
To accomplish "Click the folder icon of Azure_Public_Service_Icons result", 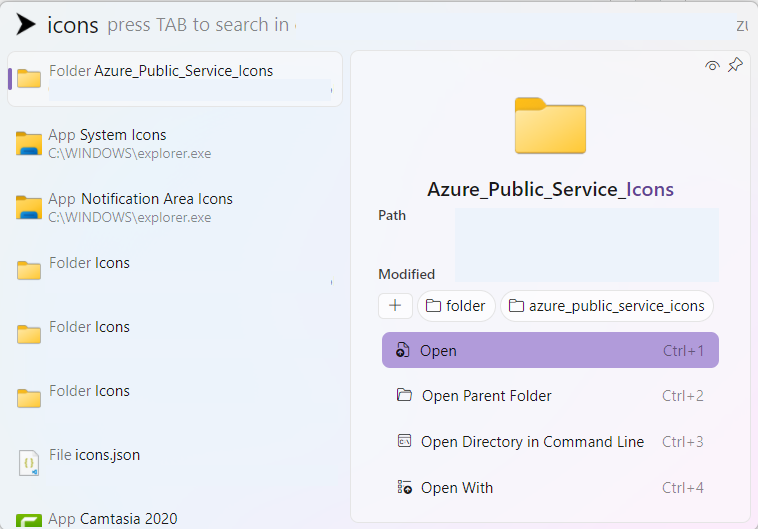I will pos(29,78).
